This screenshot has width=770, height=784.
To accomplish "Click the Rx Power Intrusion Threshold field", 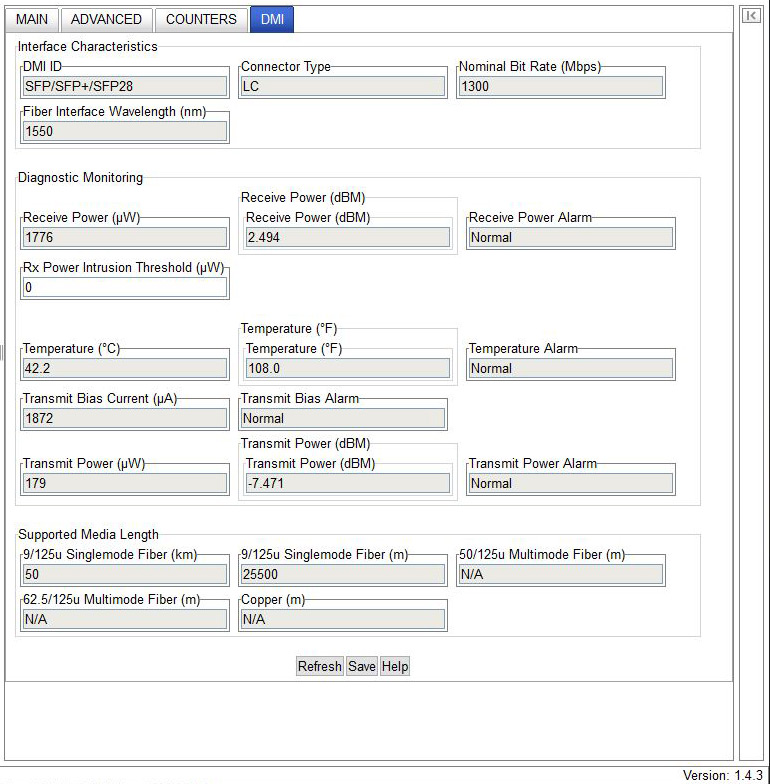I will 125,287.
